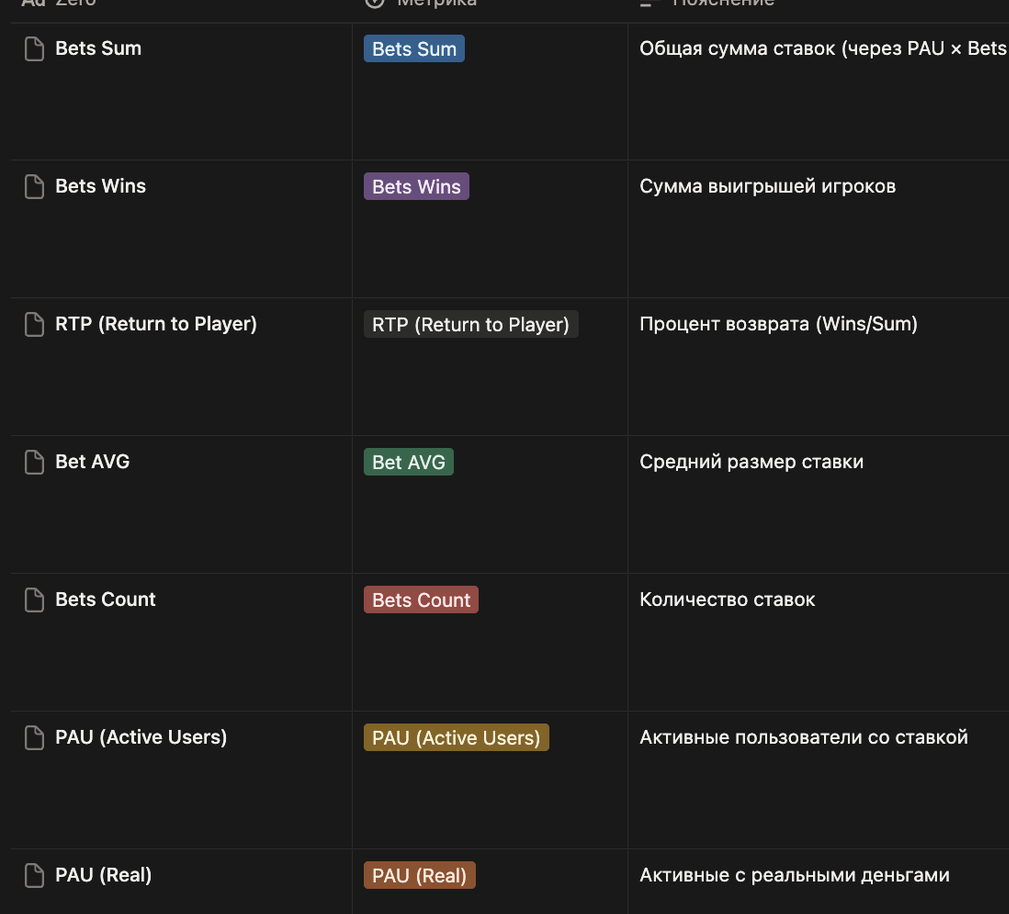Select the PAU (Active Users) page icon
Screen dimensions: 1009x914
click(x=34, y=738)
